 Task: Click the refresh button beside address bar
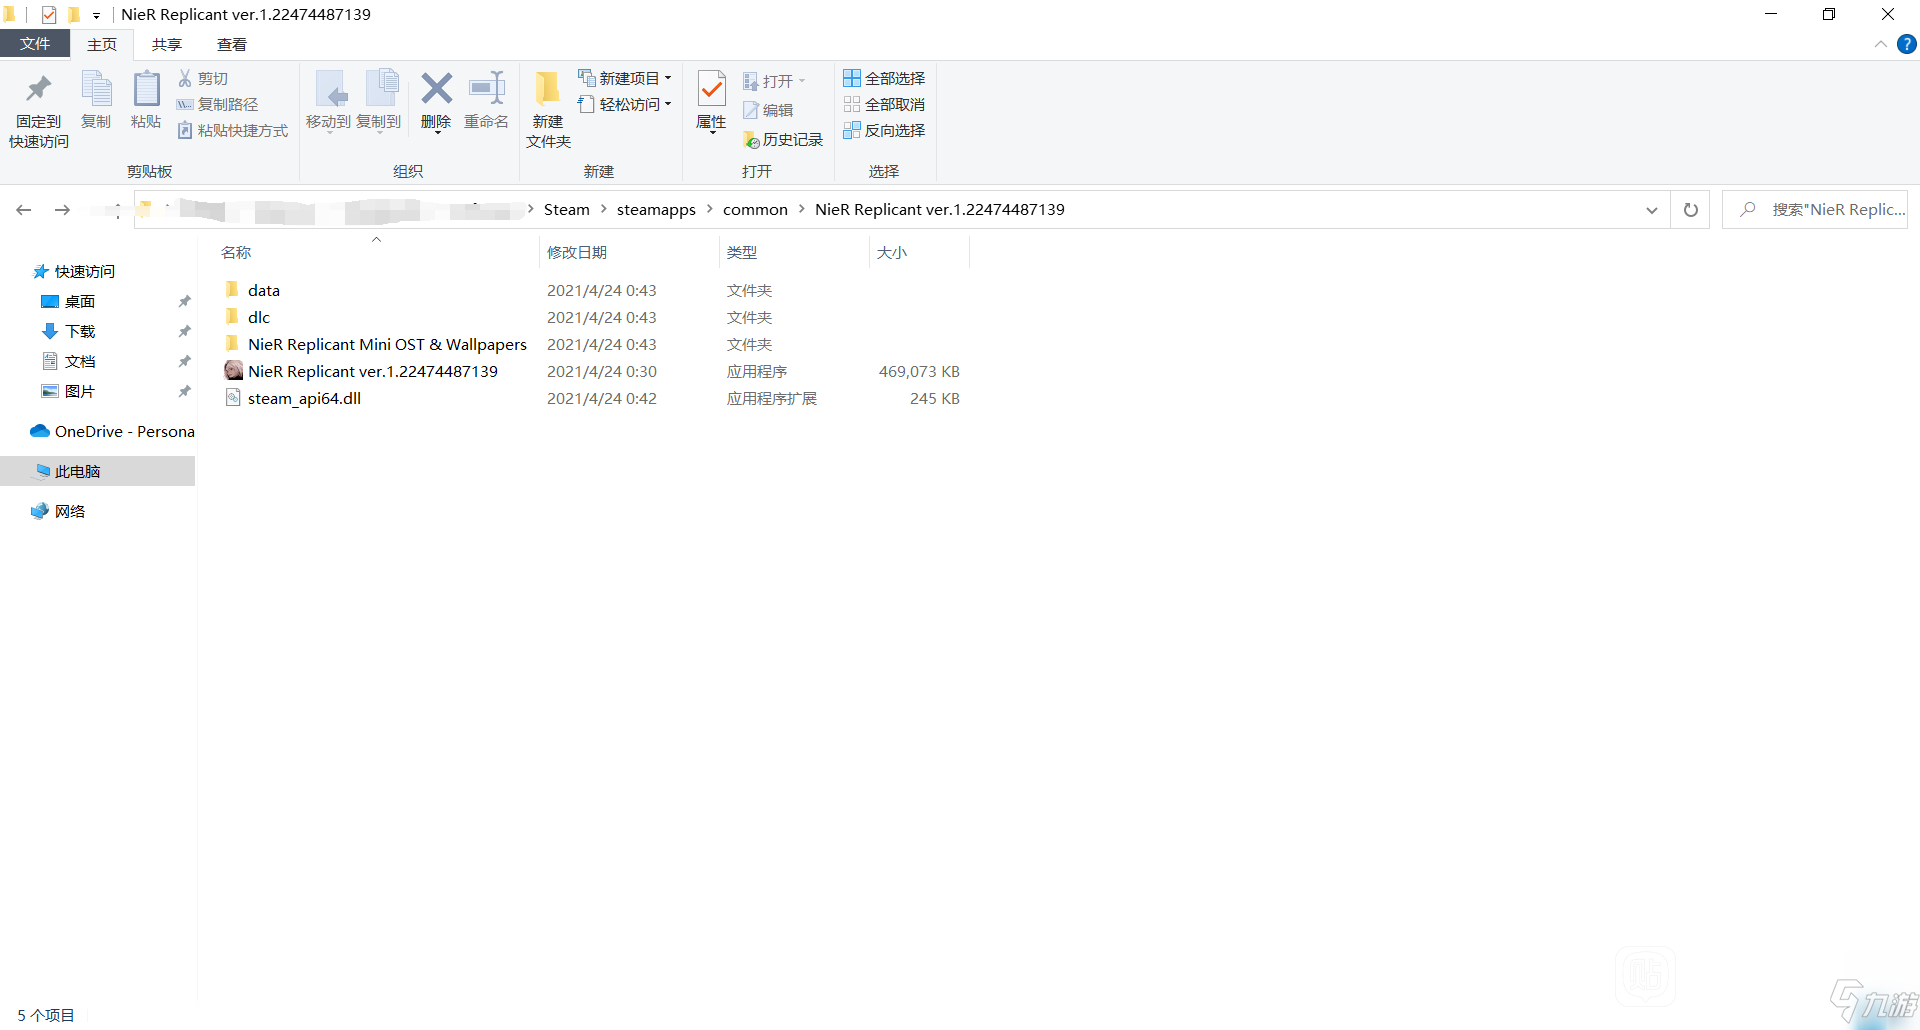coord(1691,210)
